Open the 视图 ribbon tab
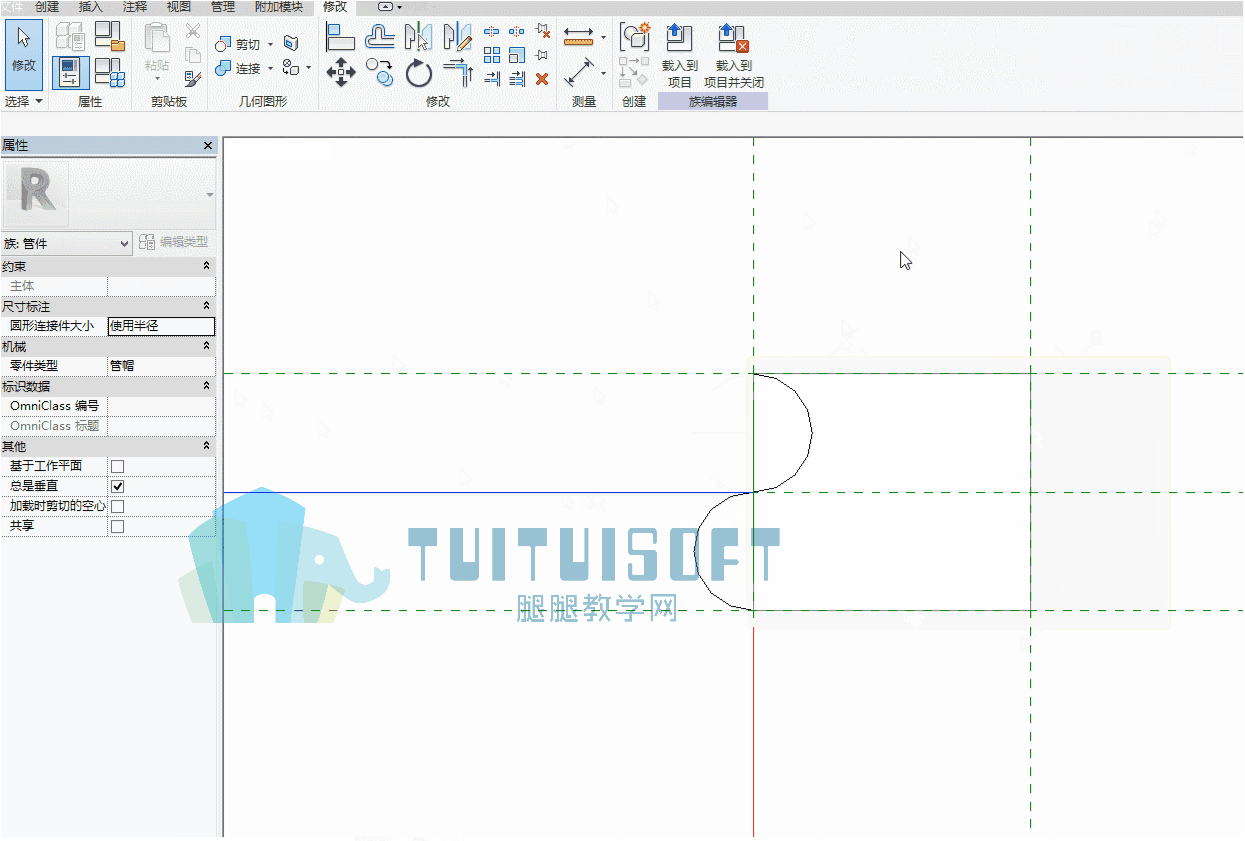 click(x=179, y=7)
